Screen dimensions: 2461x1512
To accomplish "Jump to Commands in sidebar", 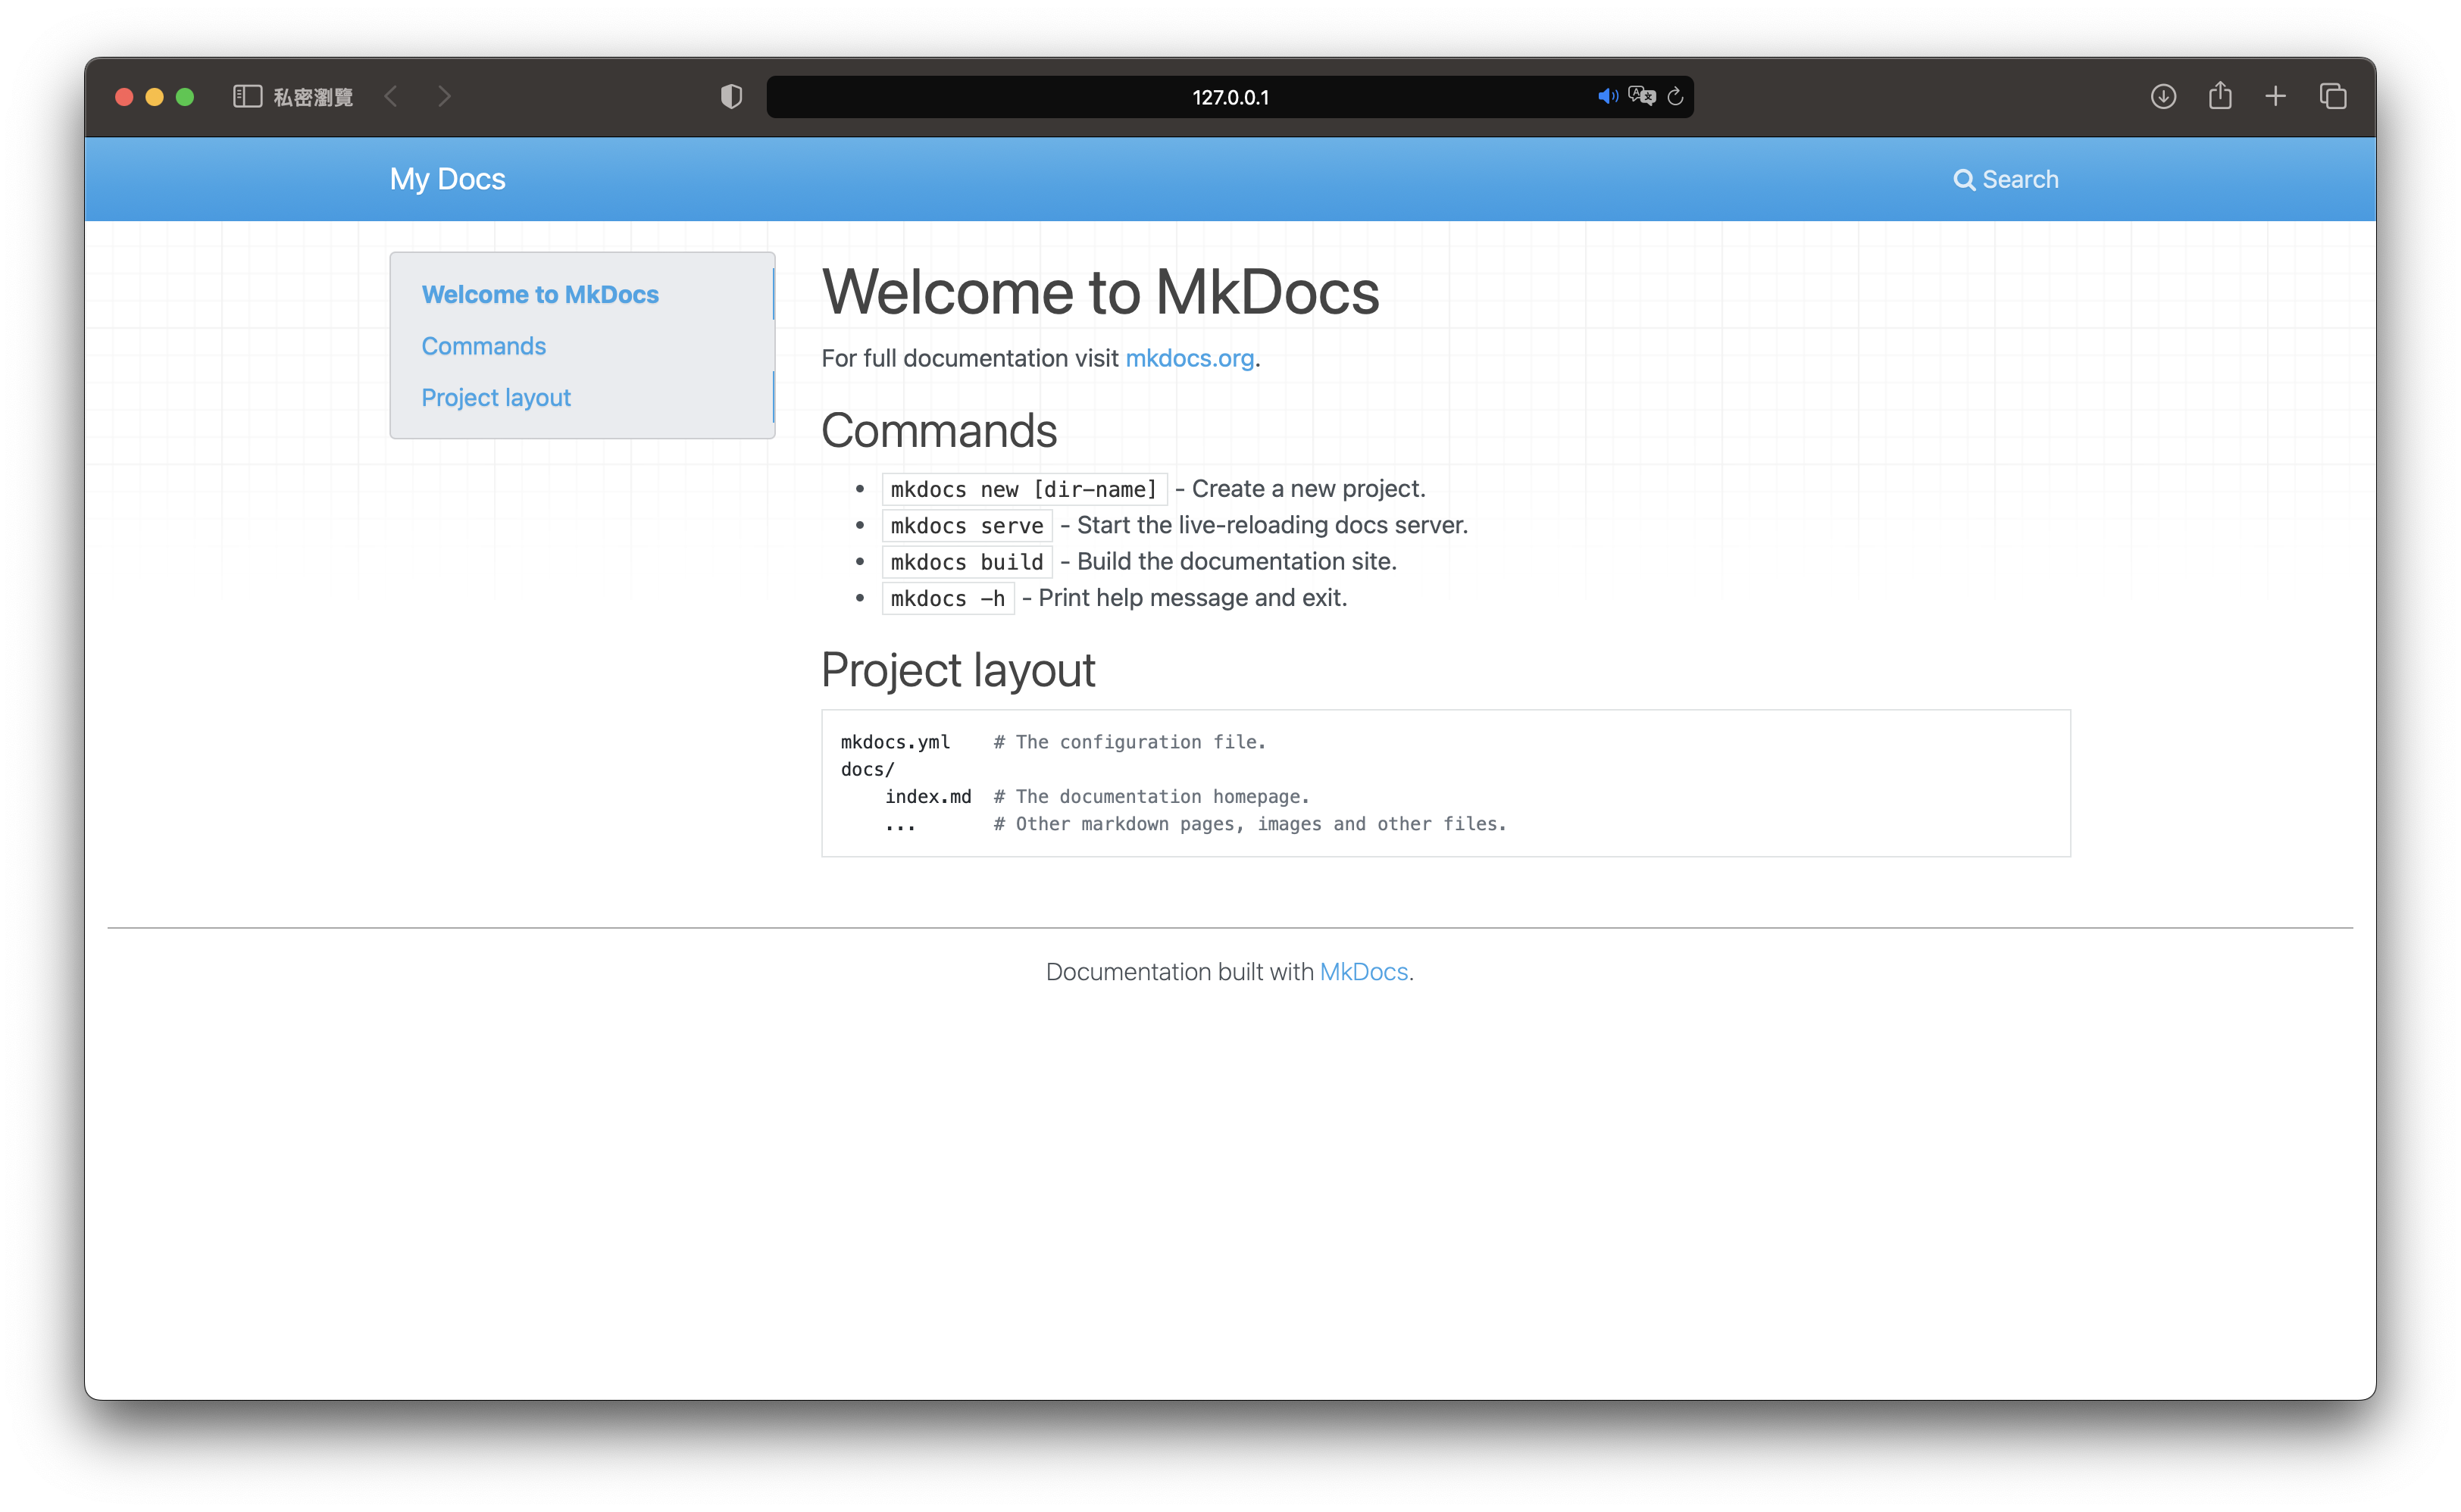I will (x=483, y=346).
